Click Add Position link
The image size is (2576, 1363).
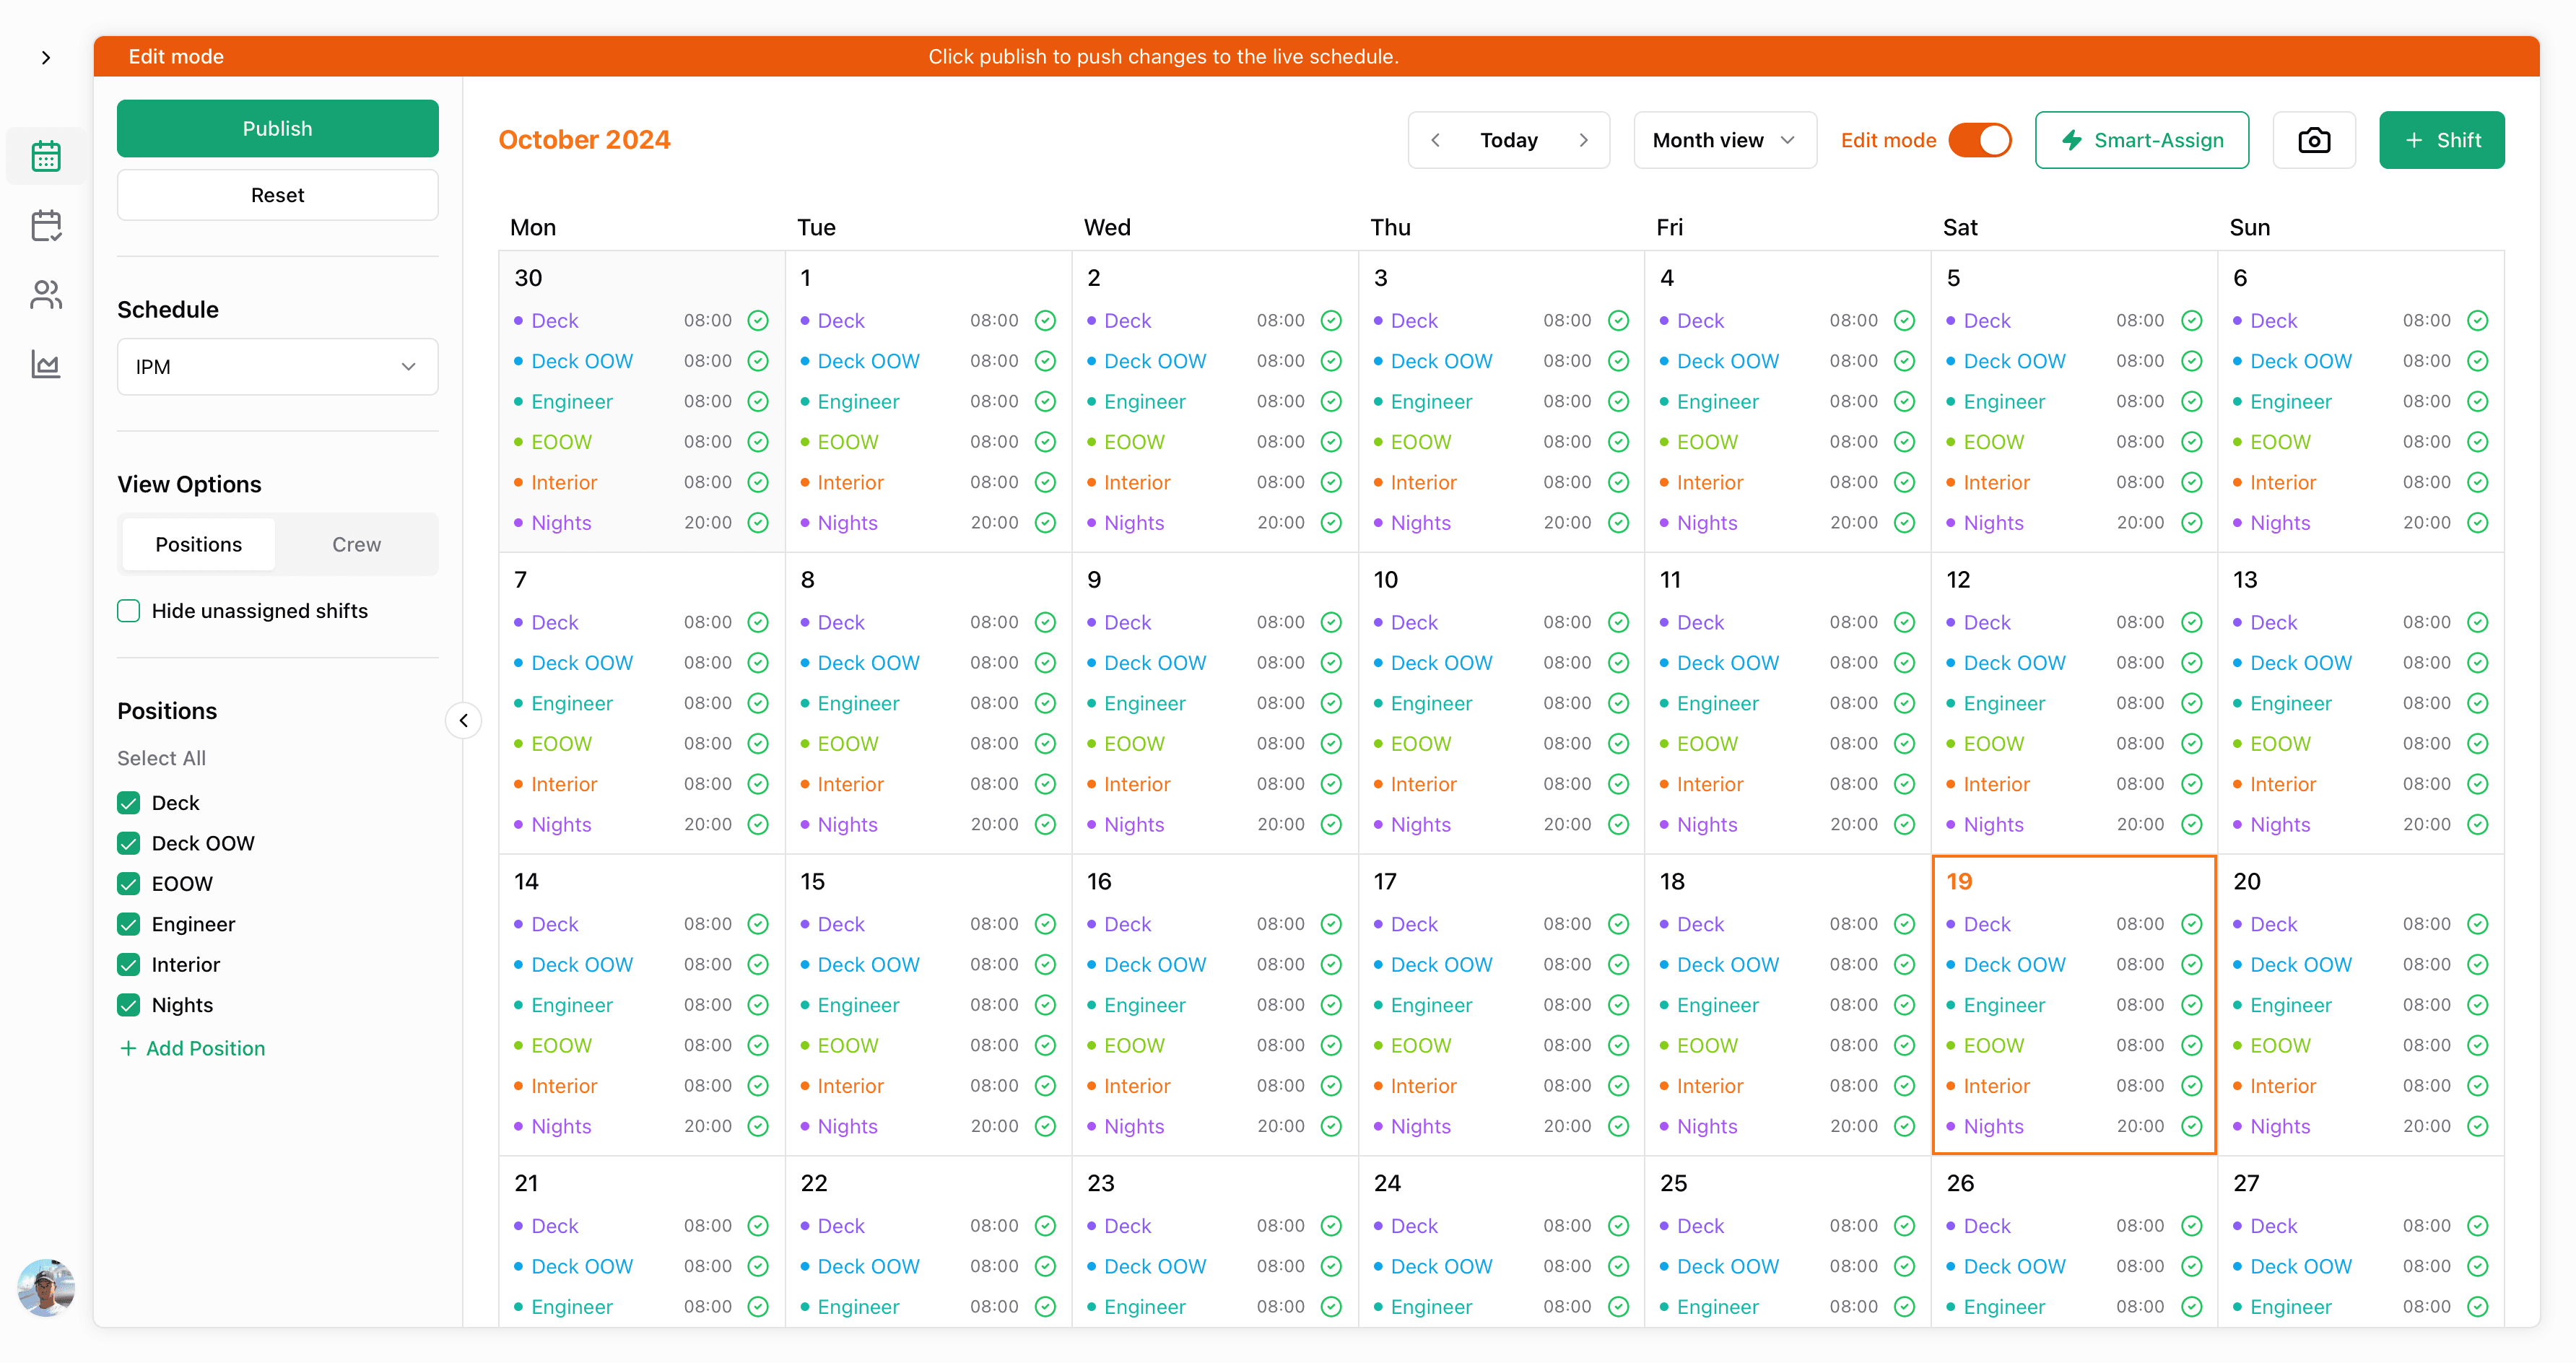(x=192, y=1048)
